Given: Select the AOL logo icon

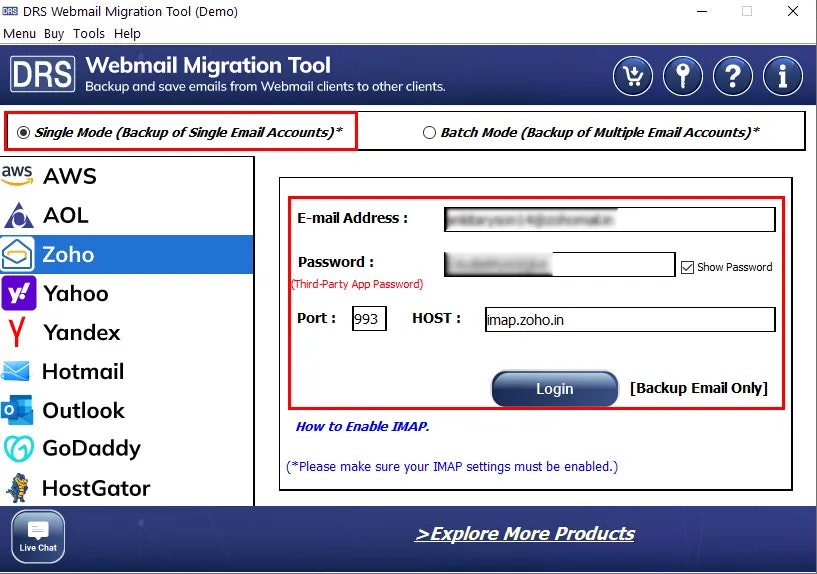Looking at the screenshot, I should click(19, 215).
